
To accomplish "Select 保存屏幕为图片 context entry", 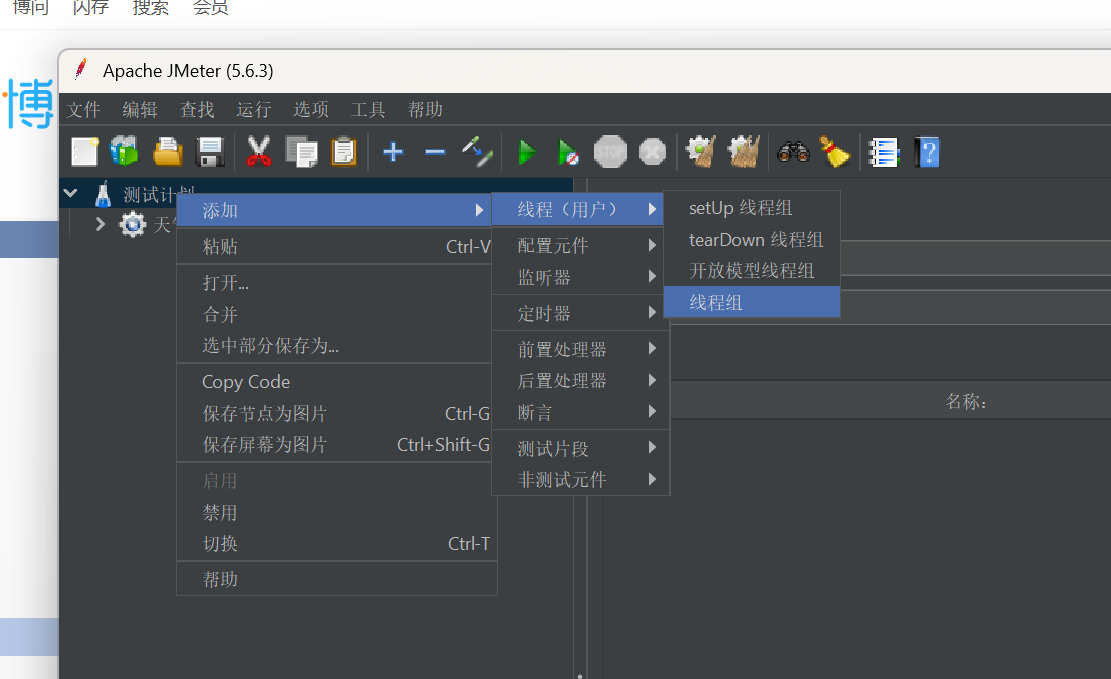I will pyautogui.click(x=334, y=444).
